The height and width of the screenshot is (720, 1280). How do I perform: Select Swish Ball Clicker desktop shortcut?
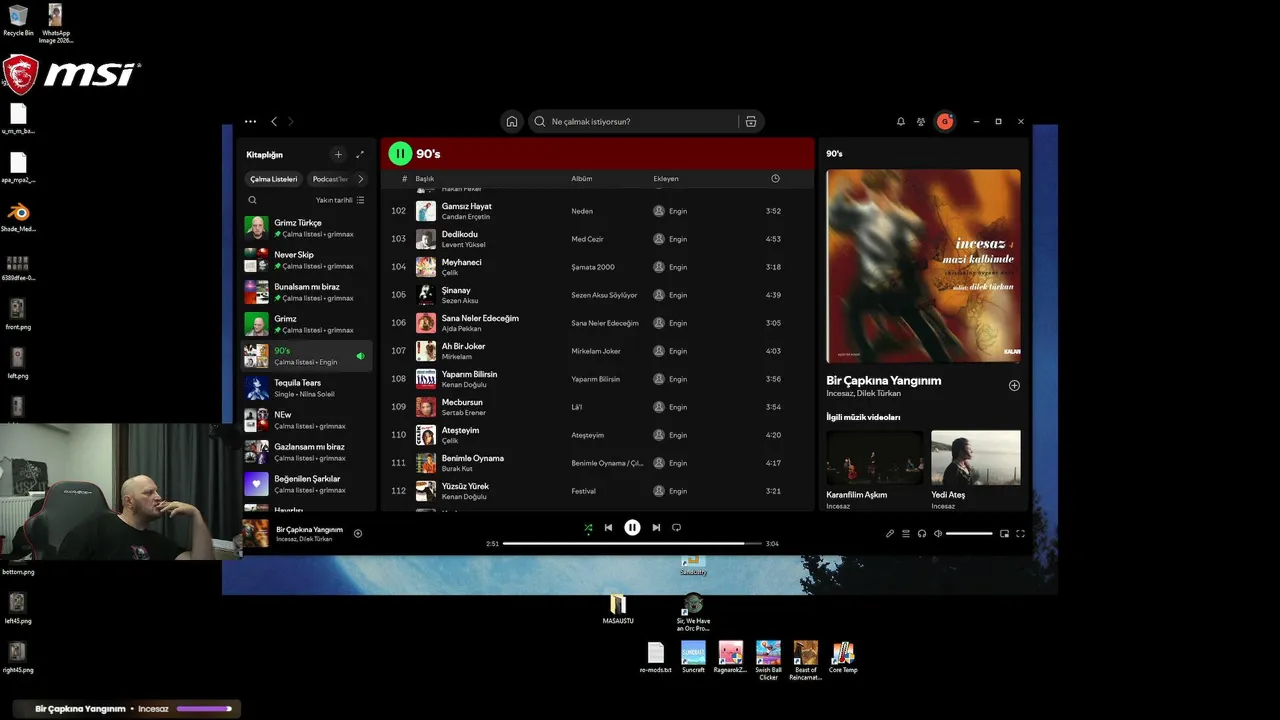(768, 660)
